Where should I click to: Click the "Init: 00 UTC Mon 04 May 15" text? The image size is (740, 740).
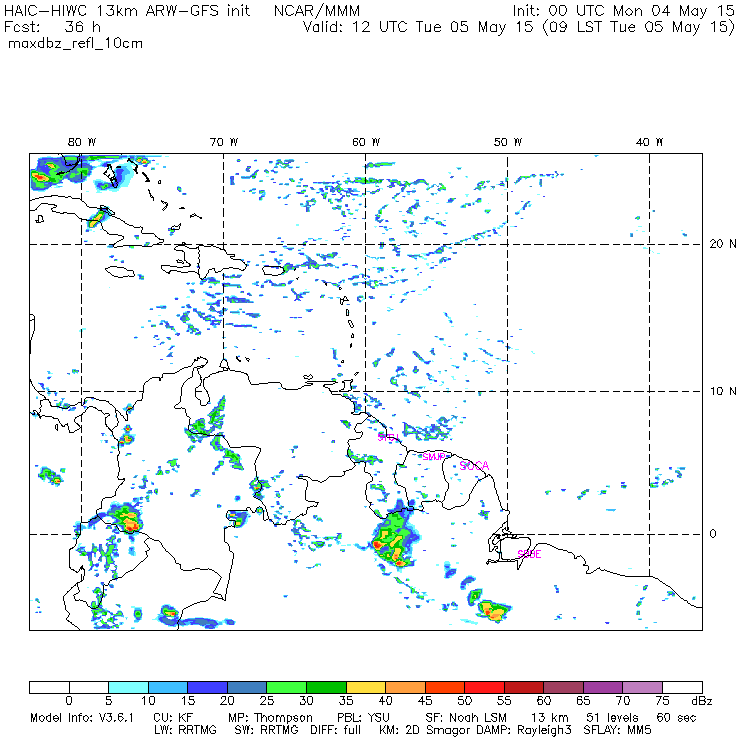click(624, 11)
